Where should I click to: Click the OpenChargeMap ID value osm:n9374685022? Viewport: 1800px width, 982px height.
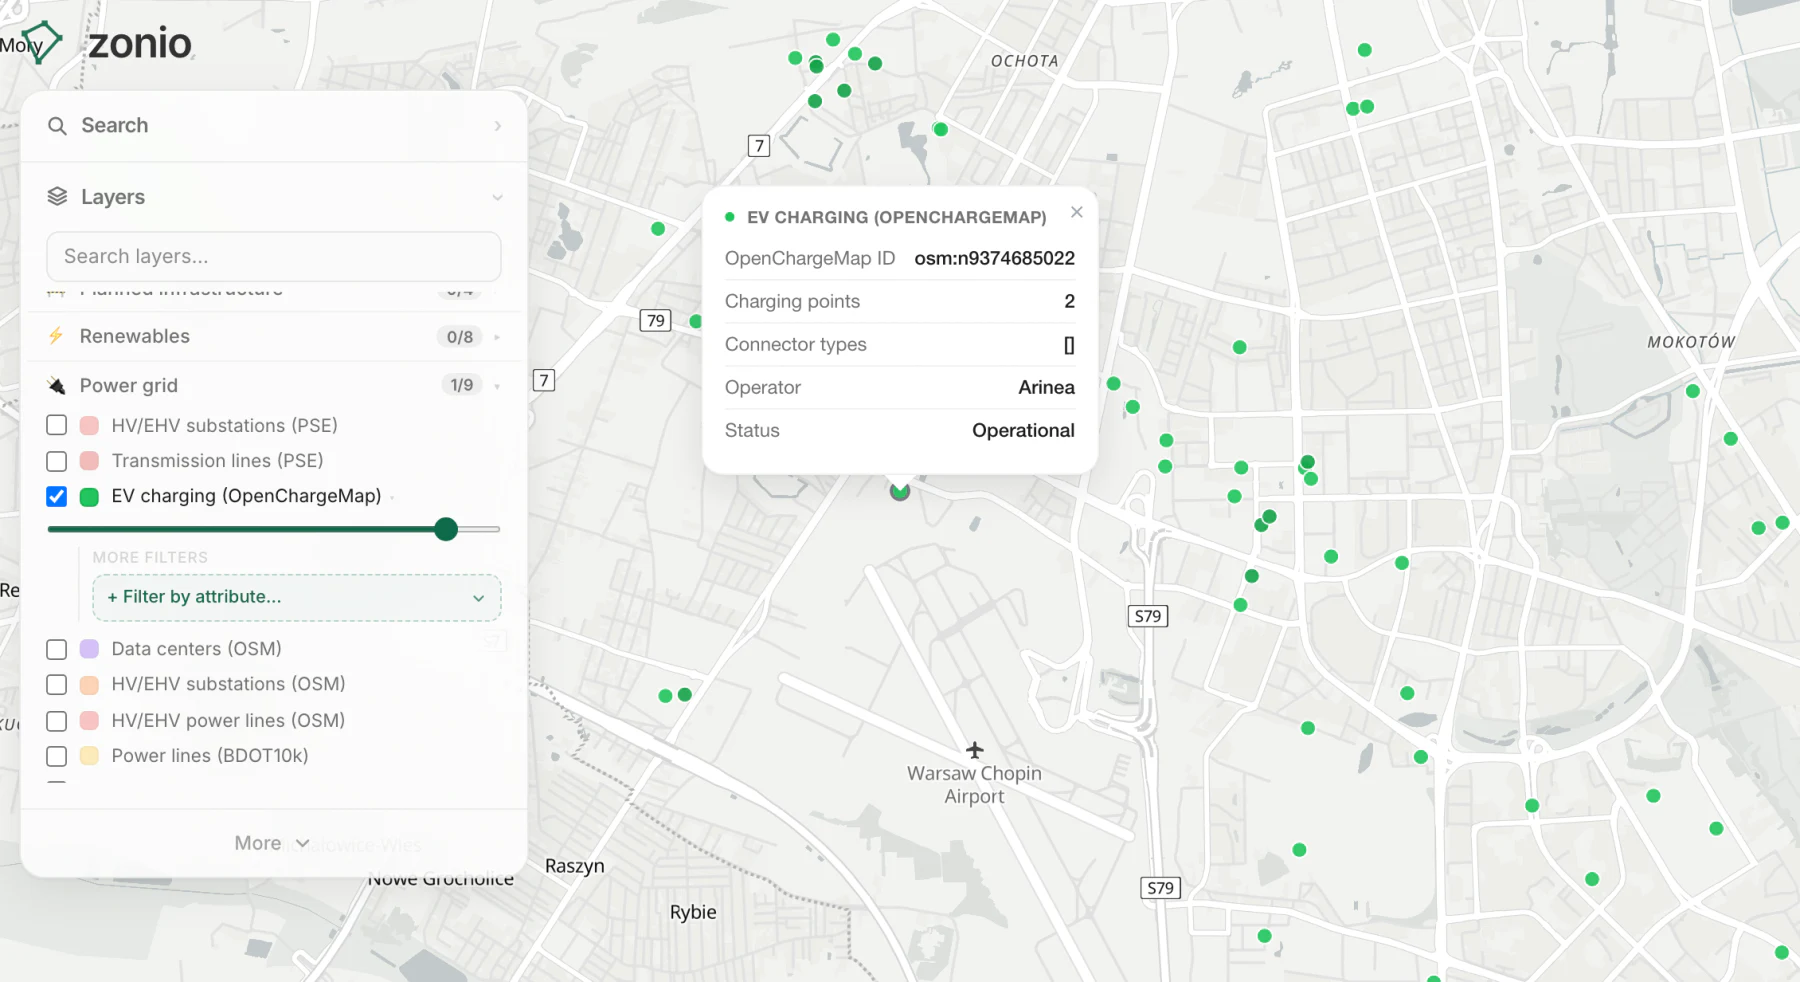point(994,258)
